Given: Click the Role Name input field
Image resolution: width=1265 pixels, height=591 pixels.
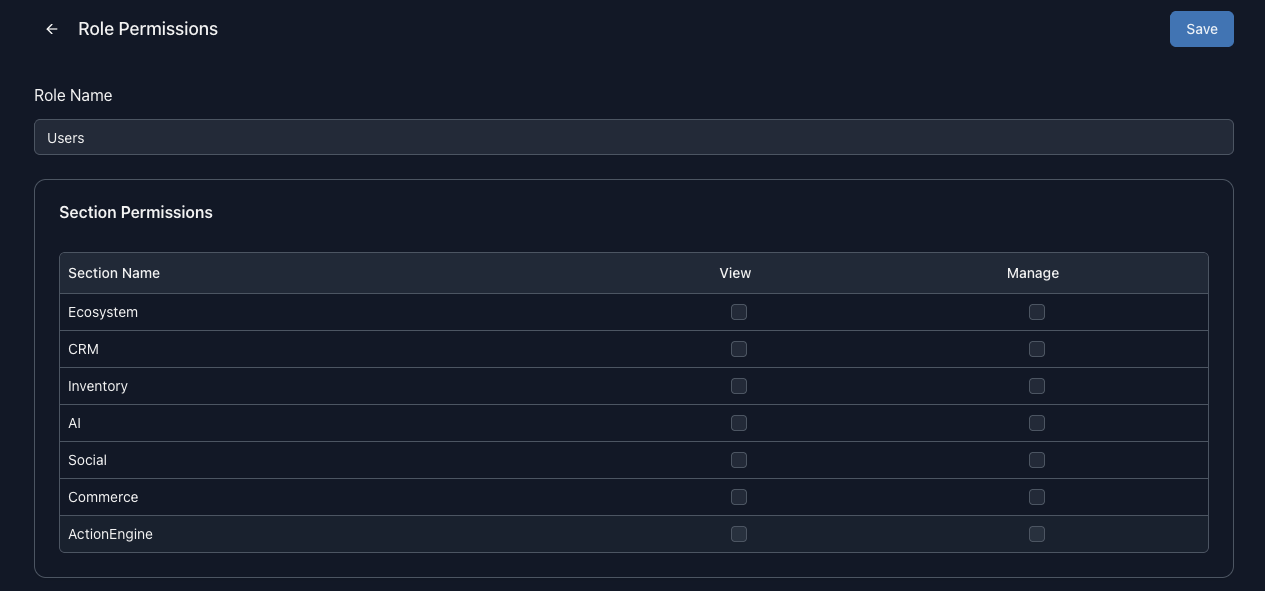Looking at the screenshot, I should tap(633, 137).
